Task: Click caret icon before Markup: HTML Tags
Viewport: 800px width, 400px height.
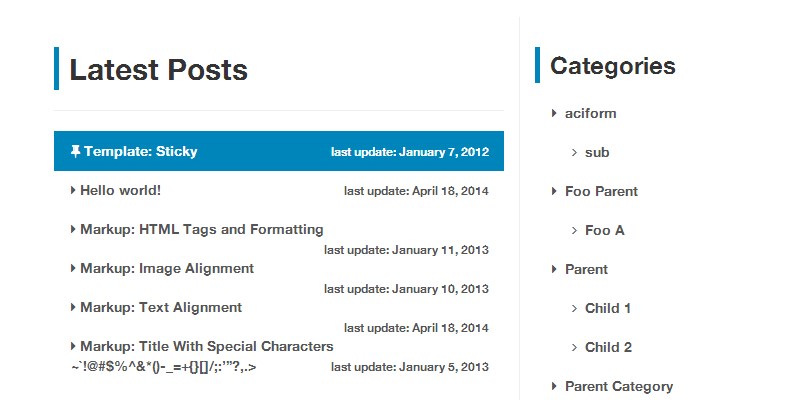Action: click(73, 229)
